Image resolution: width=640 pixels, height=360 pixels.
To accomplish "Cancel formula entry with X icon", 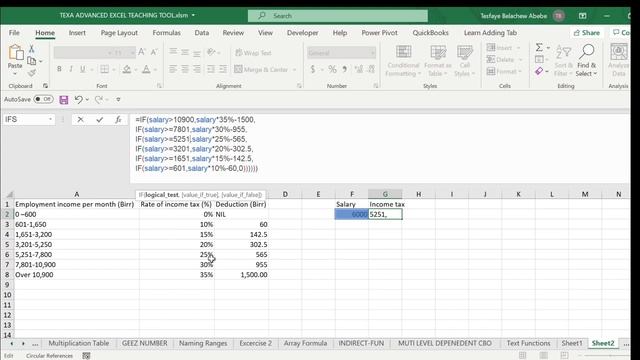I will pyautogui.click(x=80, y=120).
